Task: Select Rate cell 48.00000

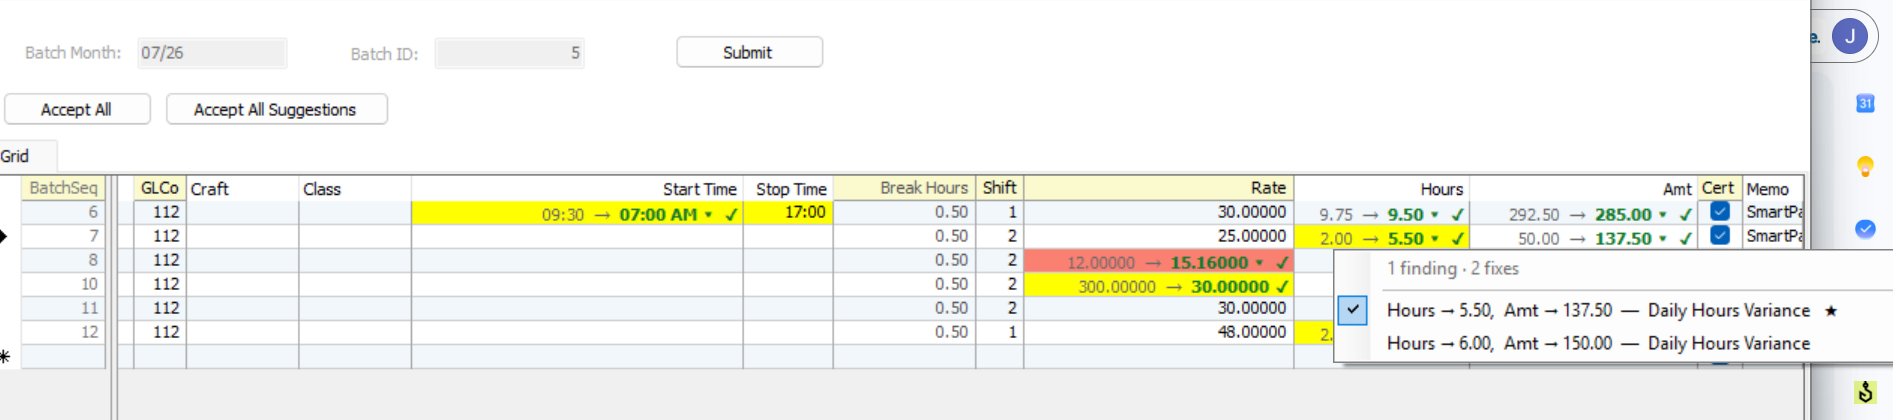Action: (x=1158, y=332)
